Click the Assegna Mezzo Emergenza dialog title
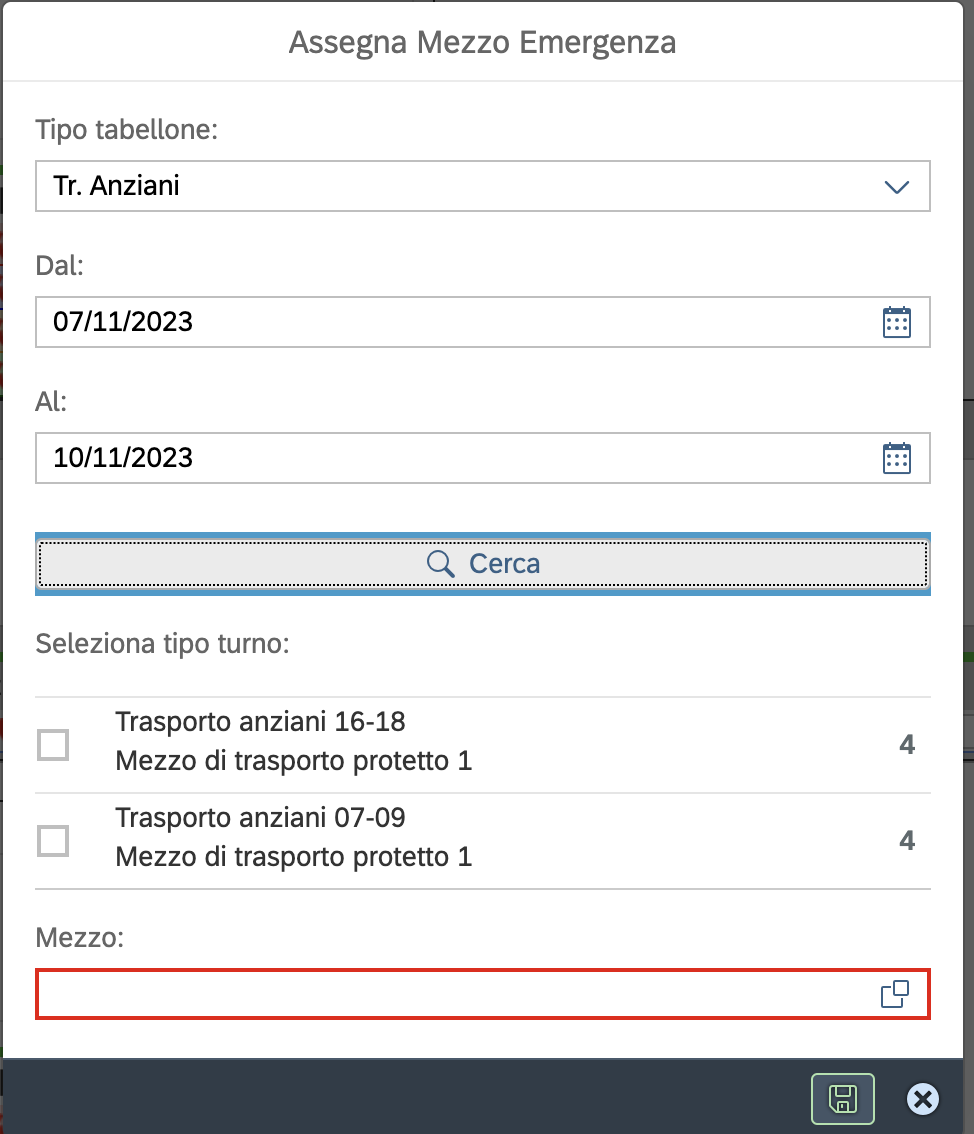Viewport: 974px width, 1134px height. [482, 43]
